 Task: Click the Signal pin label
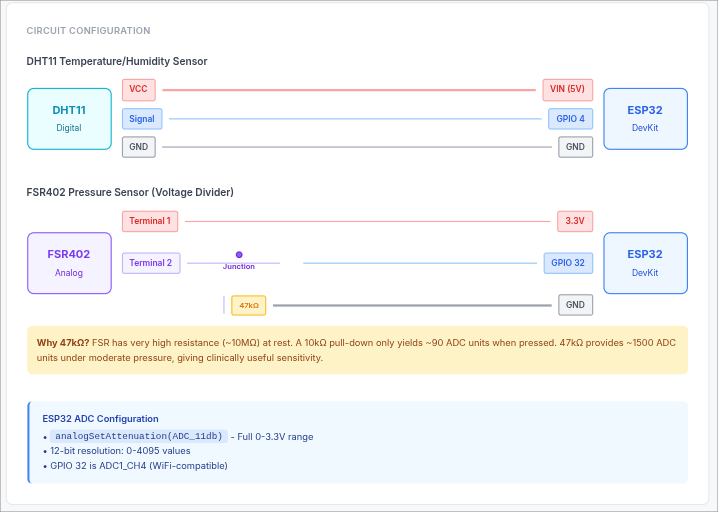point(142,119)
